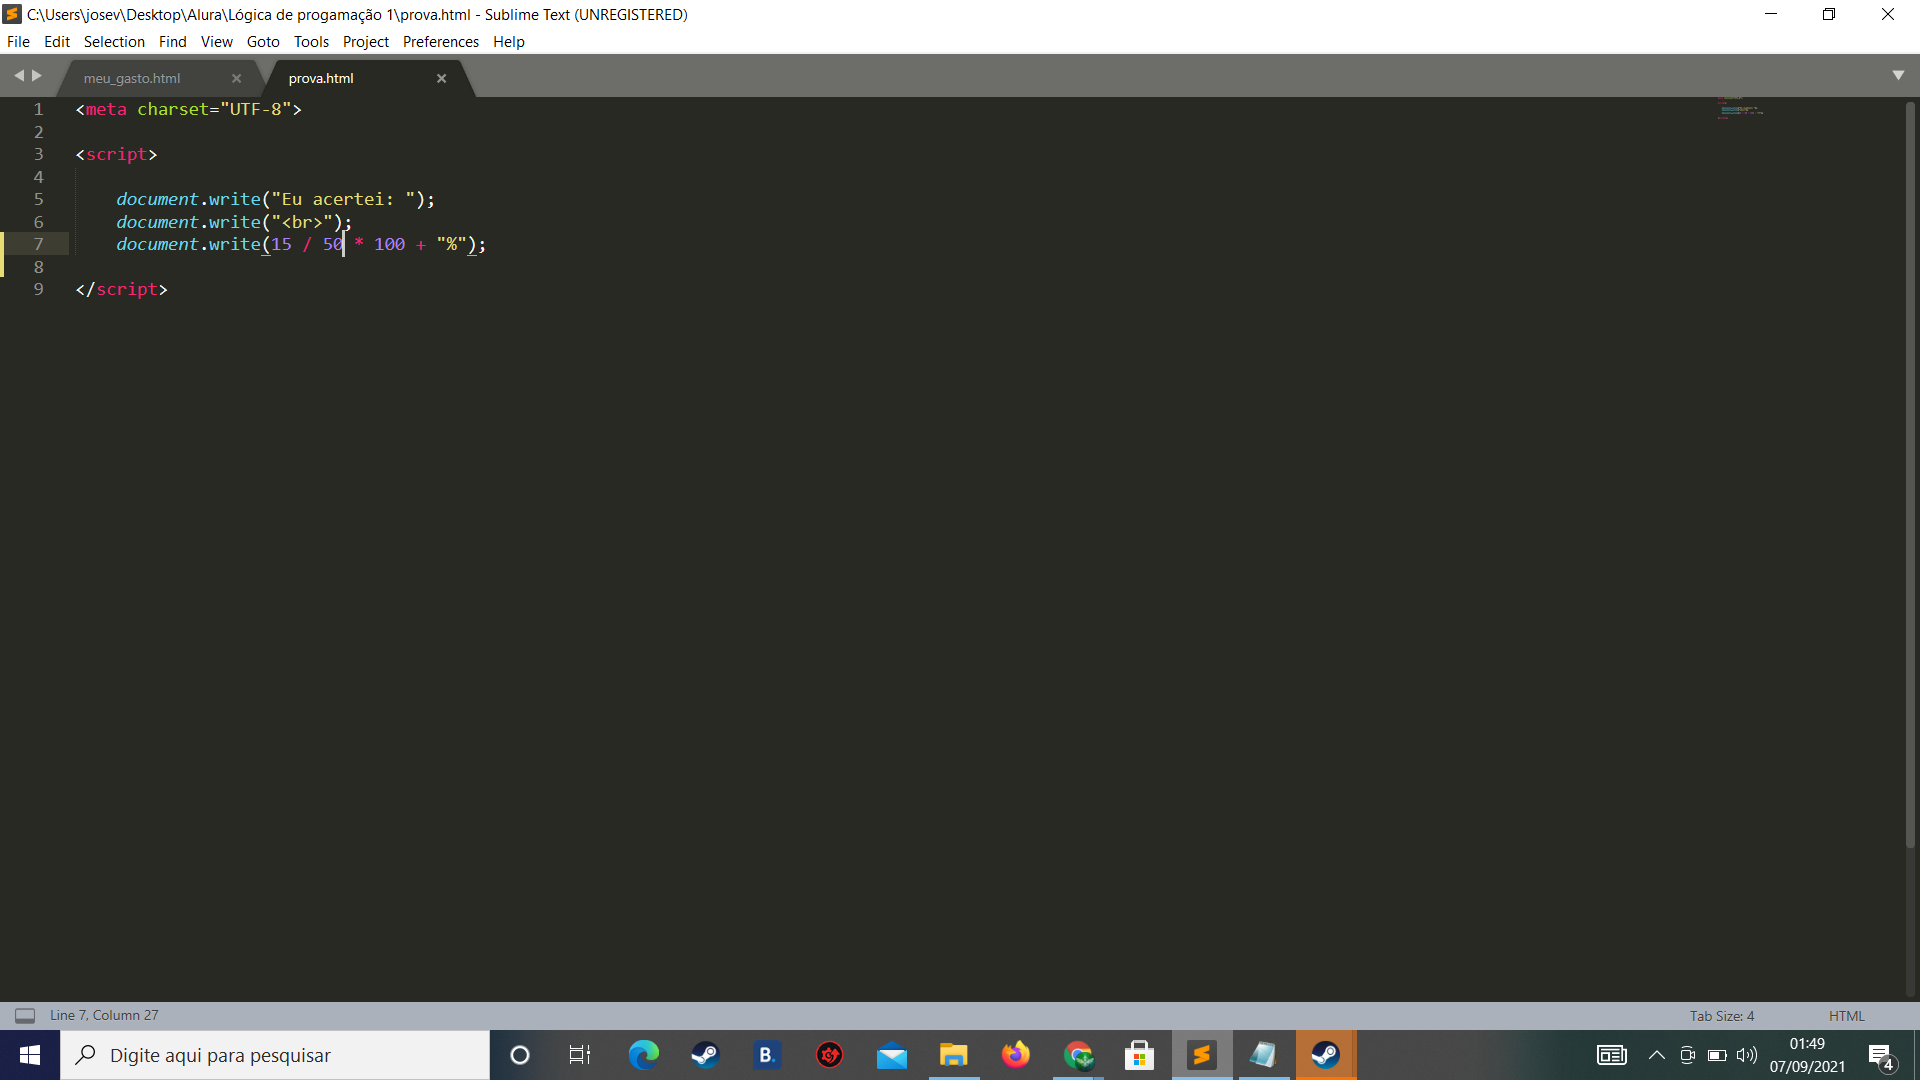The image size is (1920, 1080).
Task: Close the meu_gasto.html tab
Action: click(237, 79)
